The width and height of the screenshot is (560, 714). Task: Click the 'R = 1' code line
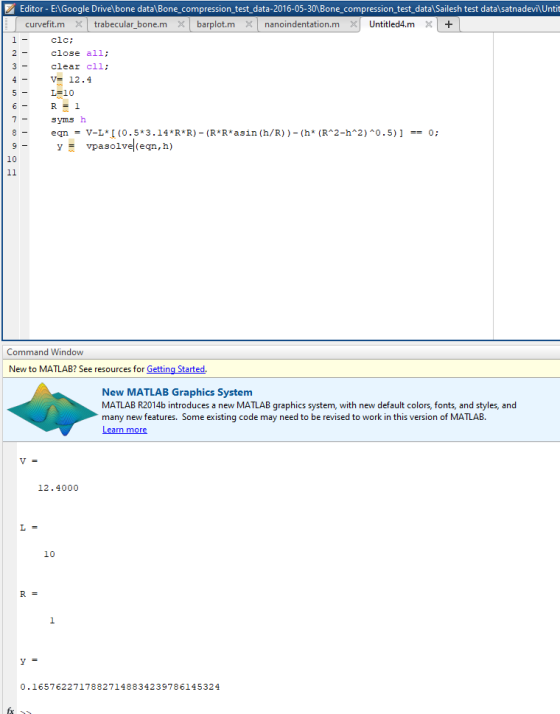65,106
